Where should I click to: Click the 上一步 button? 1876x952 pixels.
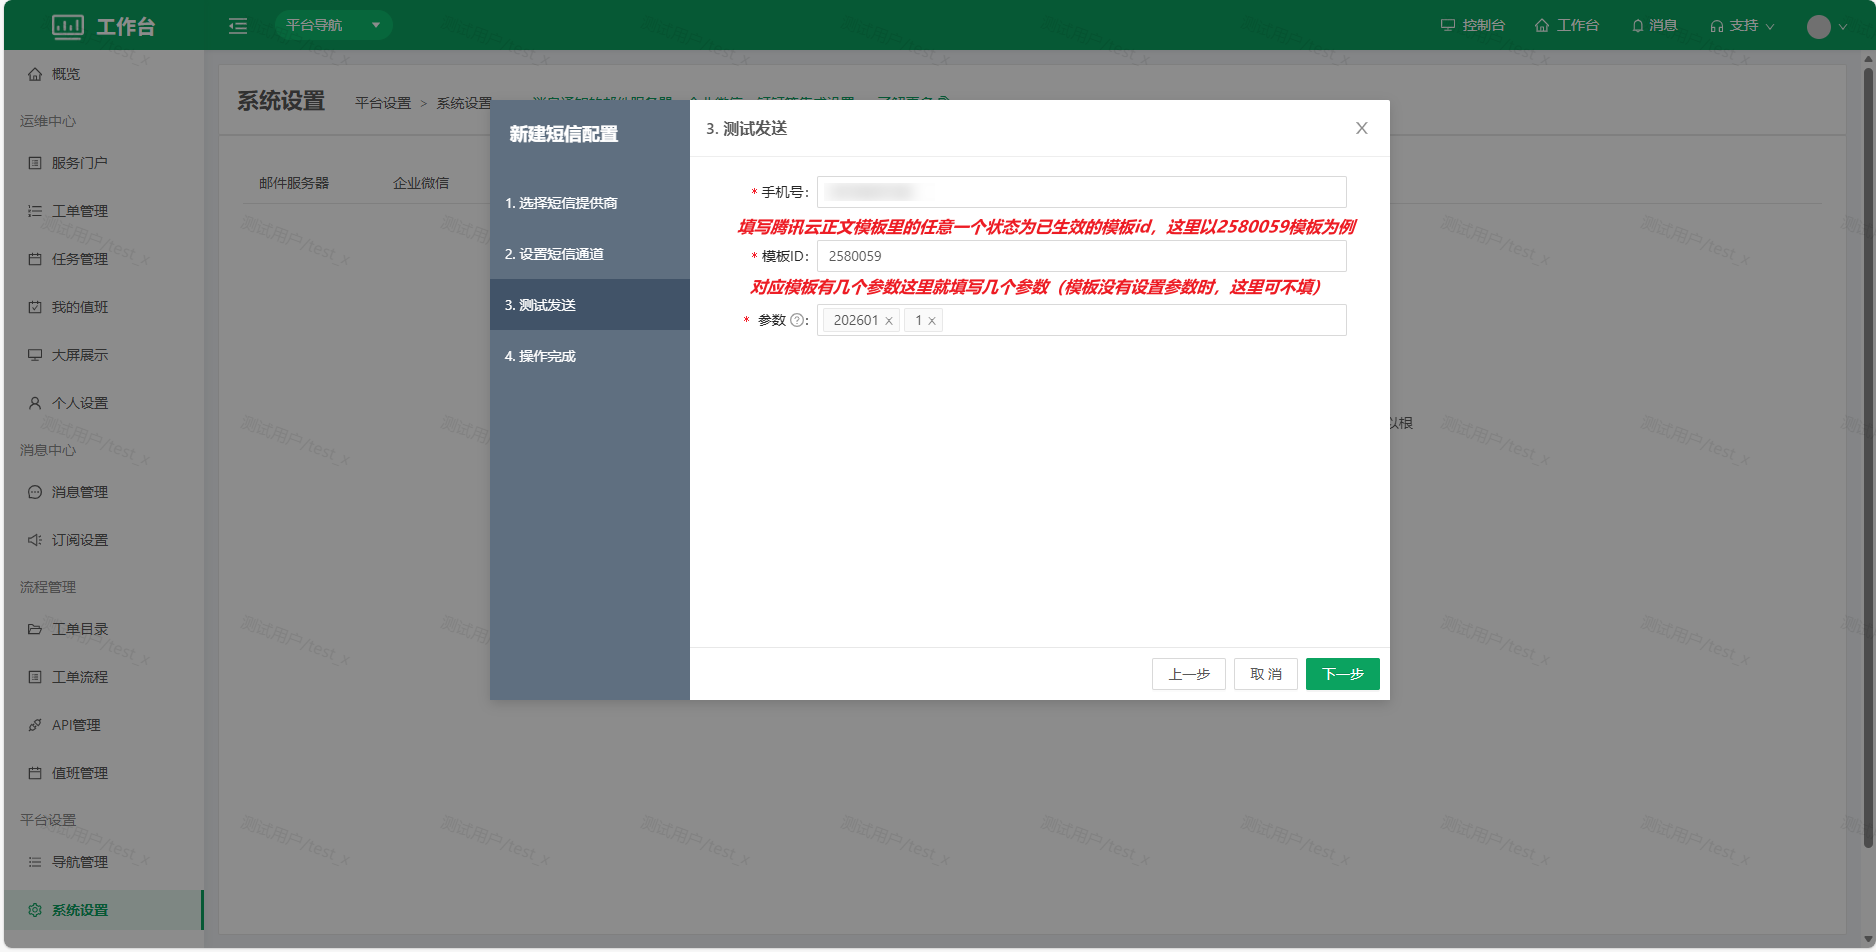[x=1189, y=674]
